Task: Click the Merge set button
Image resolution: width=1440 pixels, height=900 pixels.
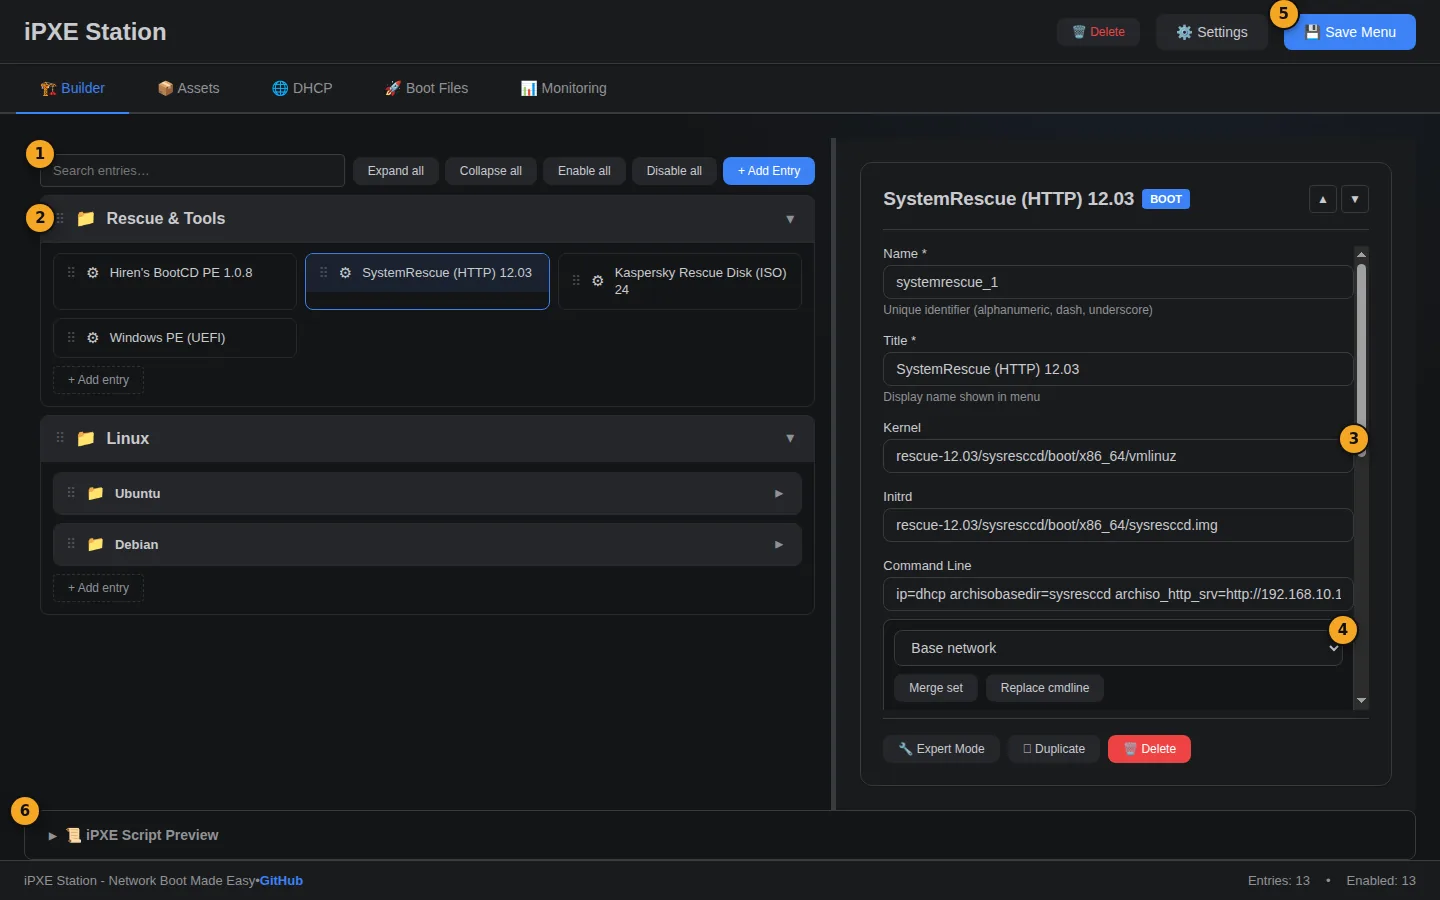Action: pos(936,688)
